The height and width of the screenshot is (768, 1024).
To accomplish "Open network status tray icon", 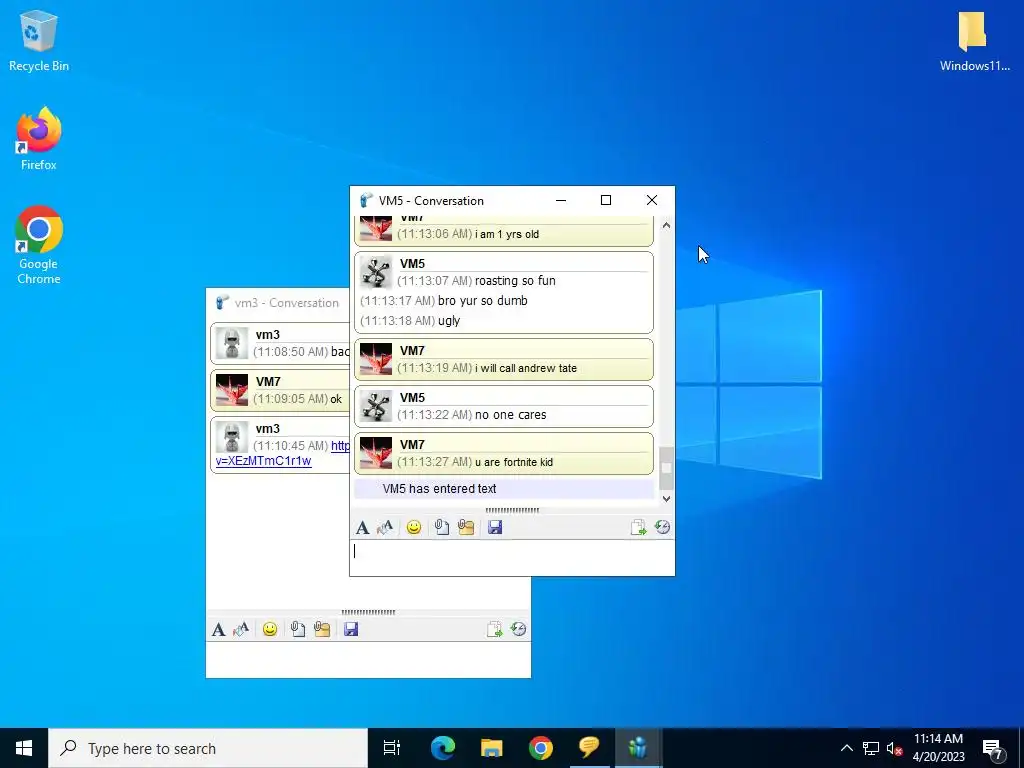I will pyautogui.click(x=871, y=748).
